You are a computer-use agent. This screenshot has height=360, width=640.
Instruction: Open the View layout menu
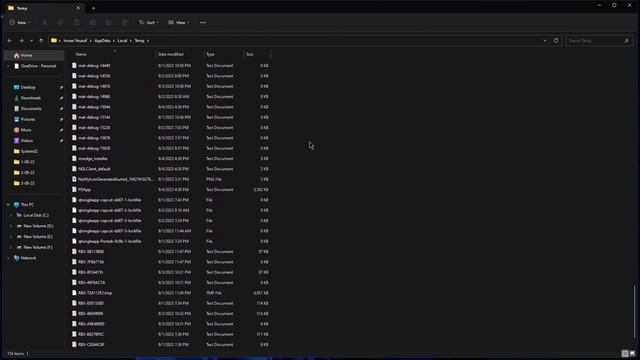pyautogui.click(x=178, y=22)
